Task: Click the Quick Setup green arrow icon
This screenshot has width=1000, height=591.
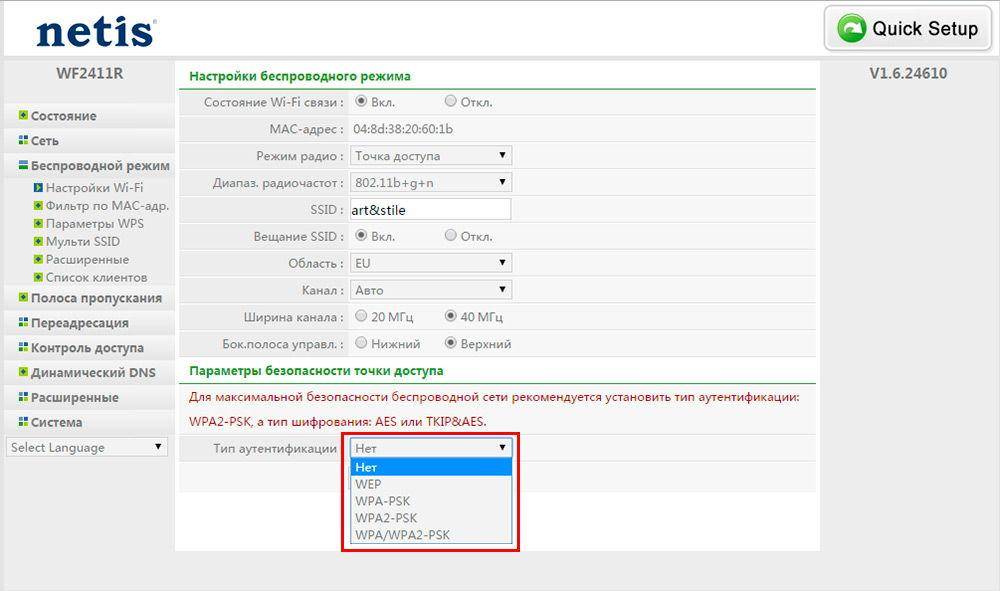Action: point(852,28)
